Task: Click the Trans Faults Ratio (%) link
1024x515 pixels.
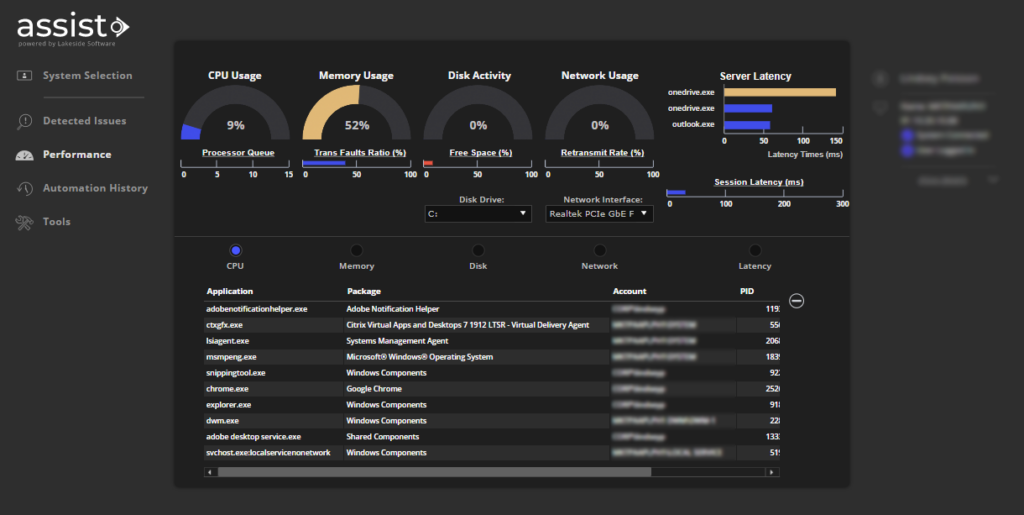Action: pyautogui.click(x=360, y=153)
